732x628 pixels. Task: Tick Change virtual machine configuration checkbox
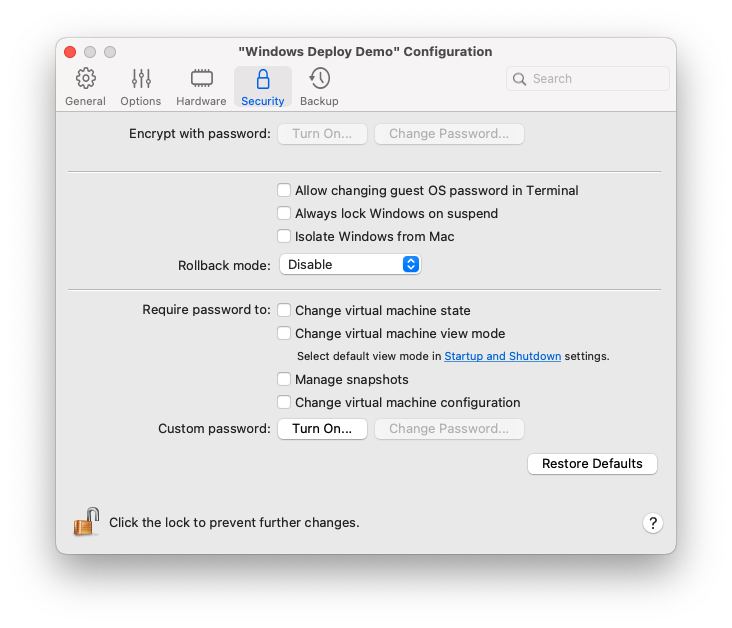[x=285, y=402]
